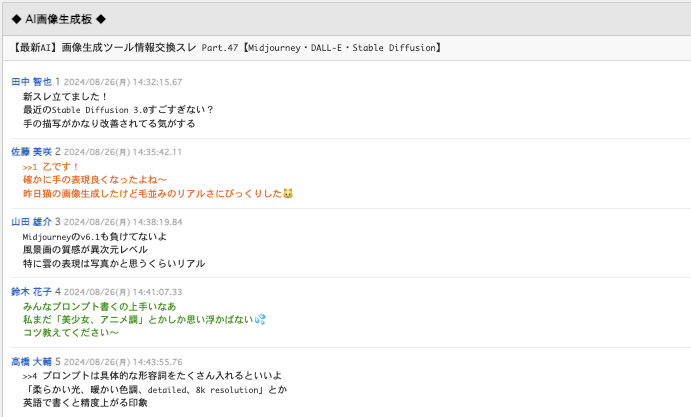
Task: Click on poster name 山田 雄介
Action: pos(31,222)
